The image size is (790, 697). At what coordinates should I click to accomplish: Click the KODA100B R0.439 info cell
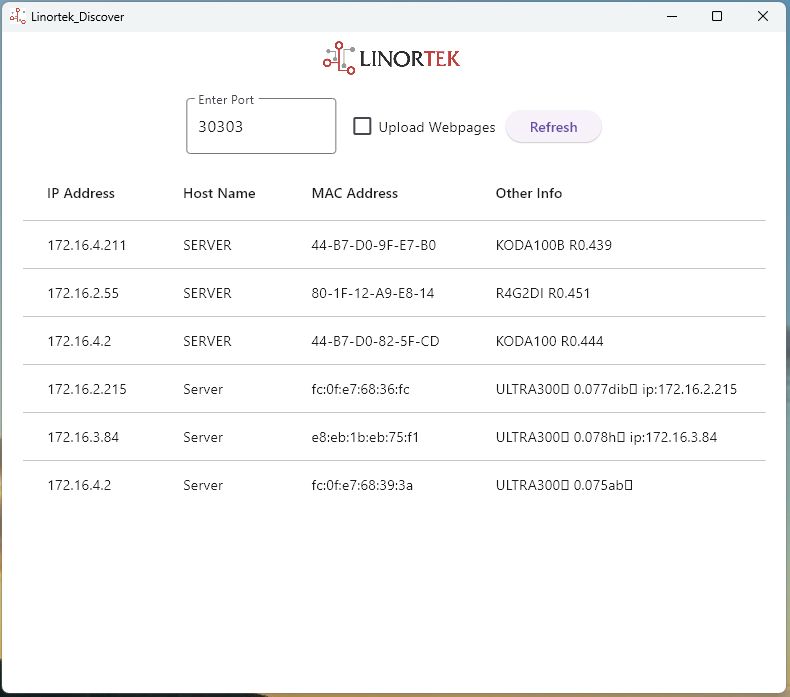point(554,245)
